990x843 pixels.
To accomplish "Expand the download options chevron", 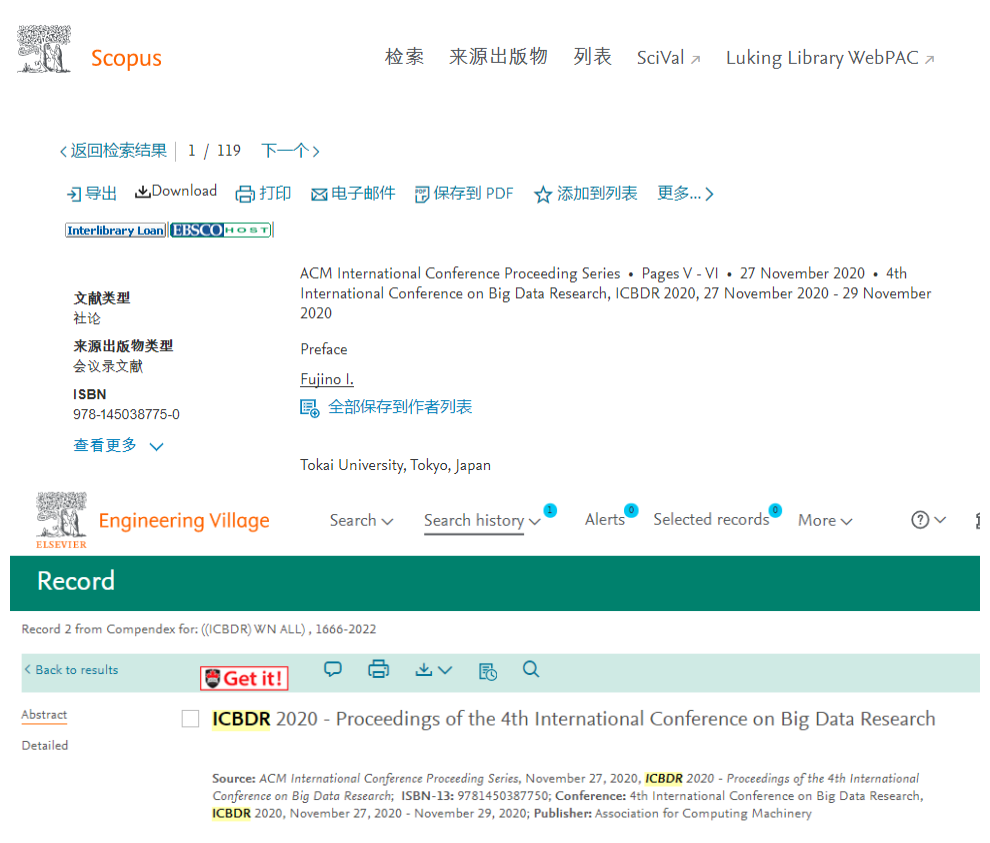I will coord(444,670).
